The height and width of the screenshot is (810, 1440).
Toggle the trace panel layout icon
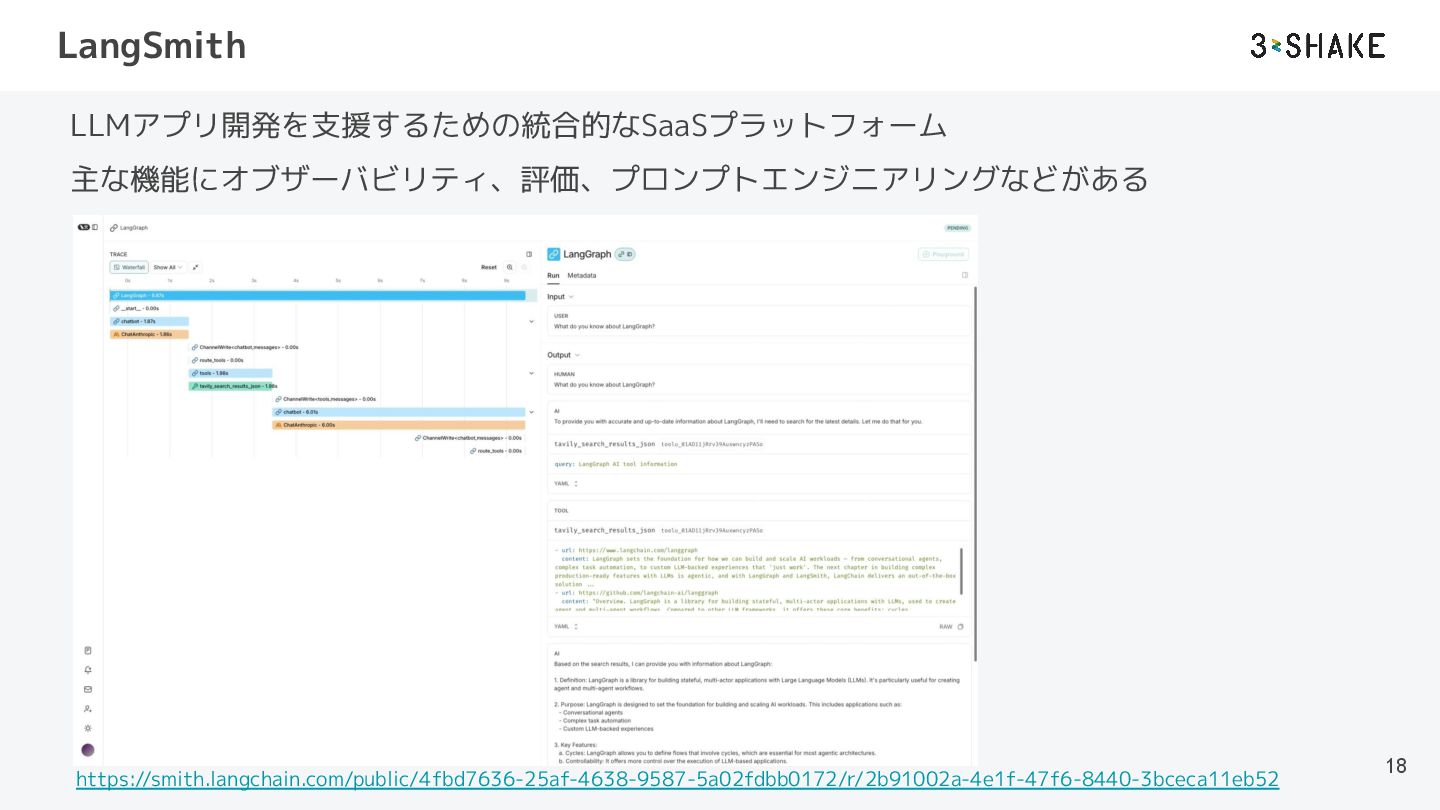(x=529, y=254)
